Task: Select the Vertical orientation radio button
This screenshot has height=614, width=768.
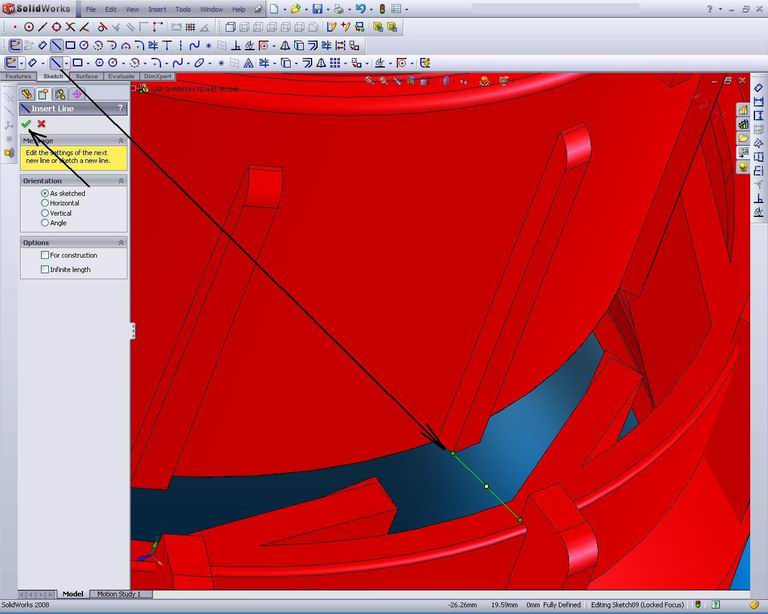Action: coord(45,213)
